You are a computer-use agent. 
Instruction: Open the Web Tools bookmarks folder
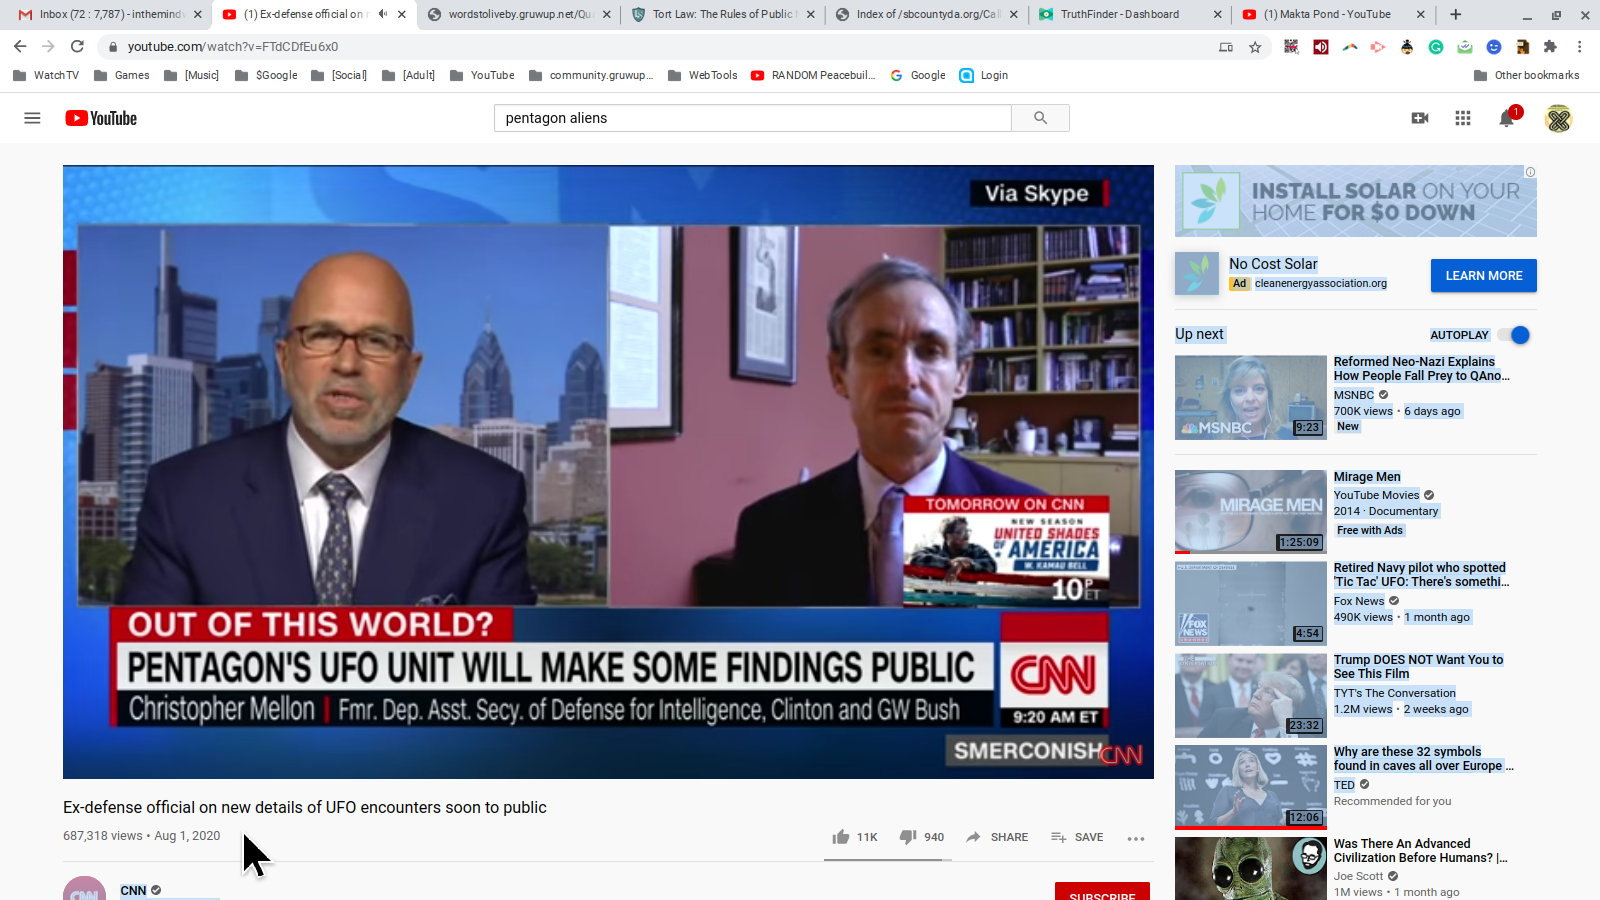point(702,75)
